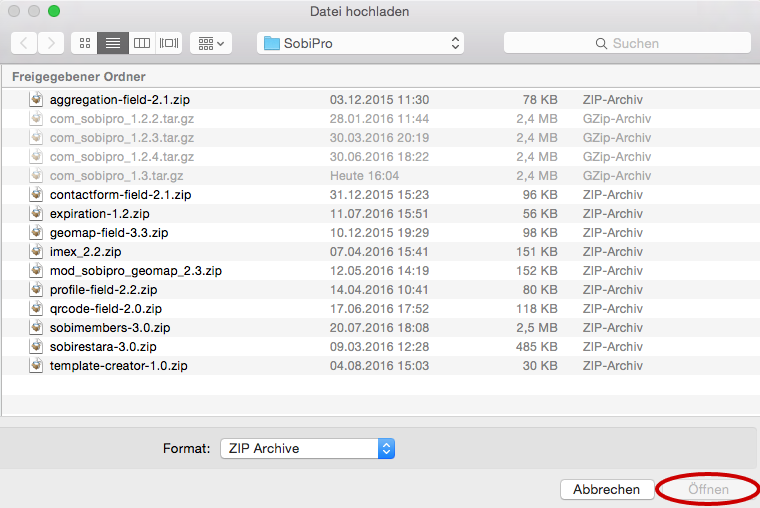Viewport: 760px width, 508px height.
Task: Click the archive icon of template-creator-1.0.zip
Action: pos(36,365)
